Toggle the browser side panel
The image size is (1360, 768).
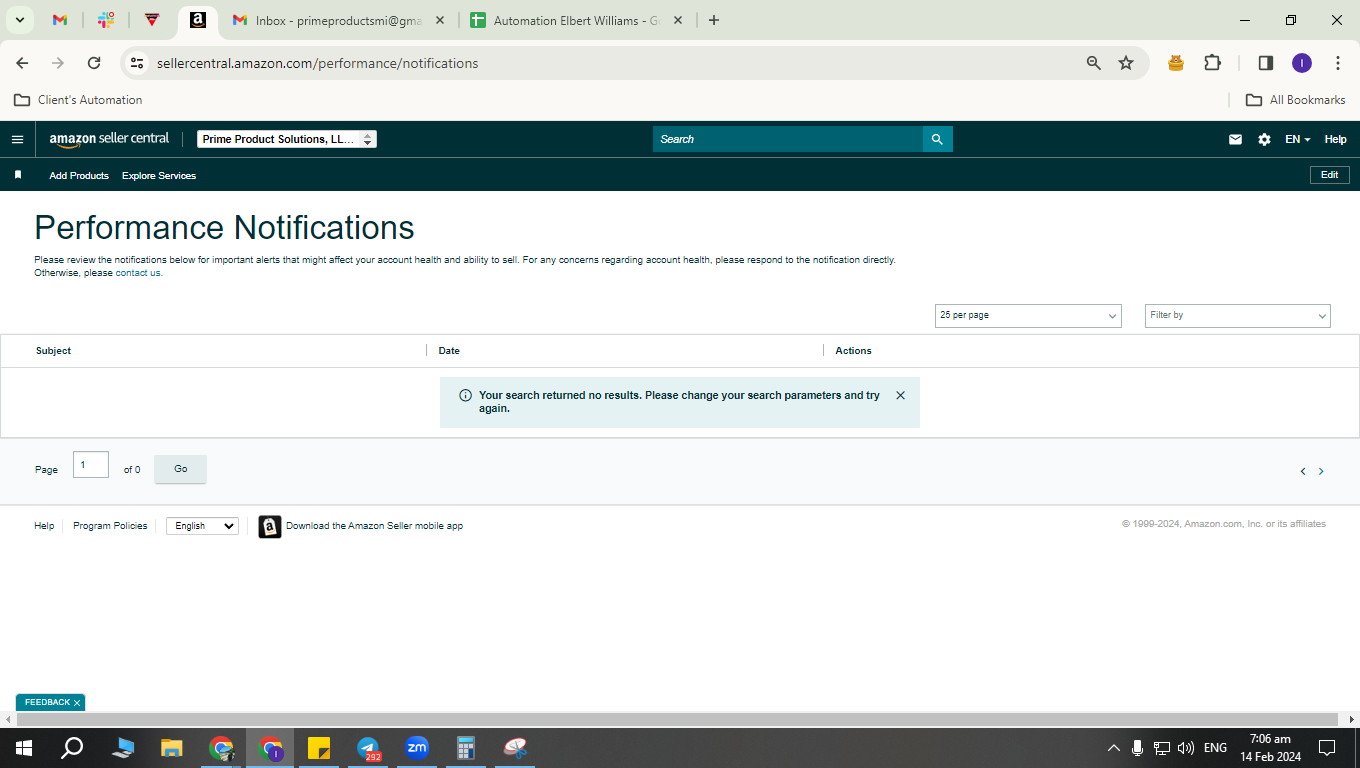tap(1265, 63)
